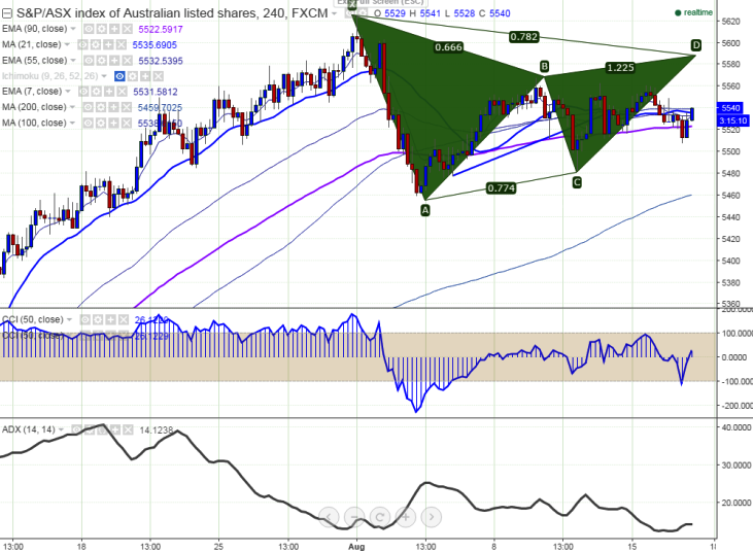Remove the MA (100, close) indicator
Screen dimensions: 753x551
pyautogui.click(x=126, y=123)
